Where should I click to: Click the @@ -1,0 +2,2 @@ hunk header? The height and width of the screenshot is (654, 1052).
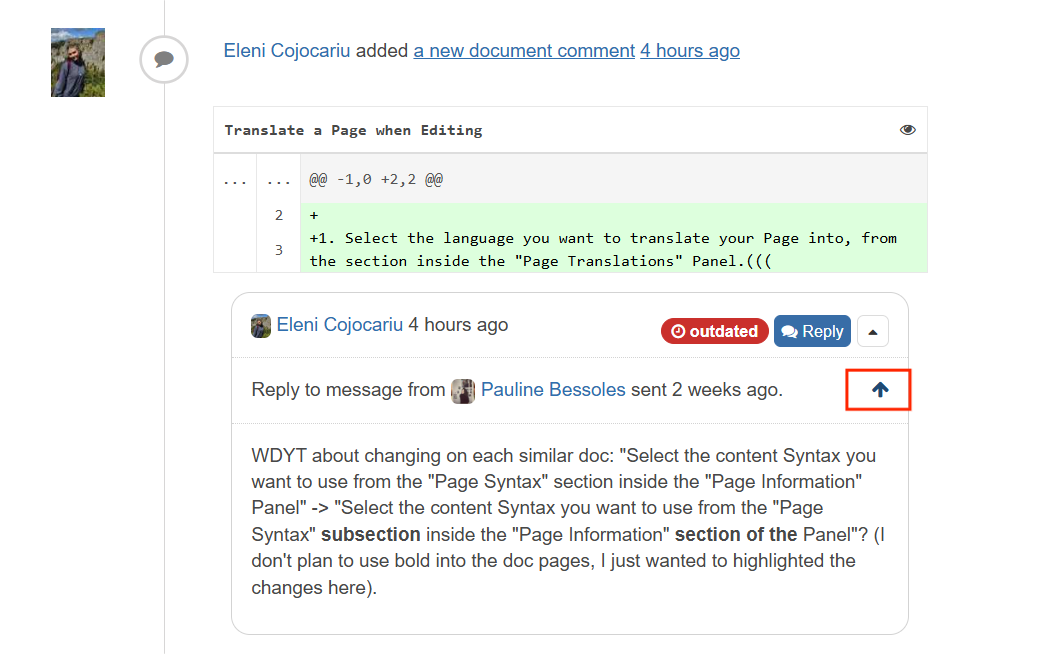tap(376, 180)
